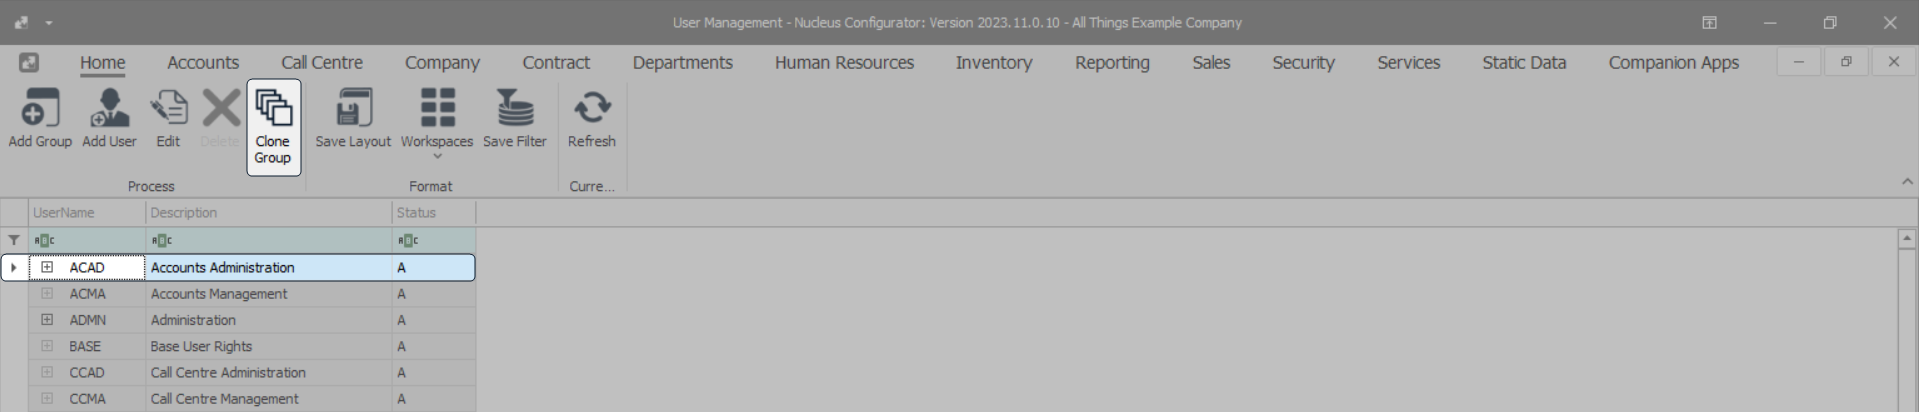Screen dimensions: 1919x412
Task: Sort by the Description column header
Action: (268, 213)
